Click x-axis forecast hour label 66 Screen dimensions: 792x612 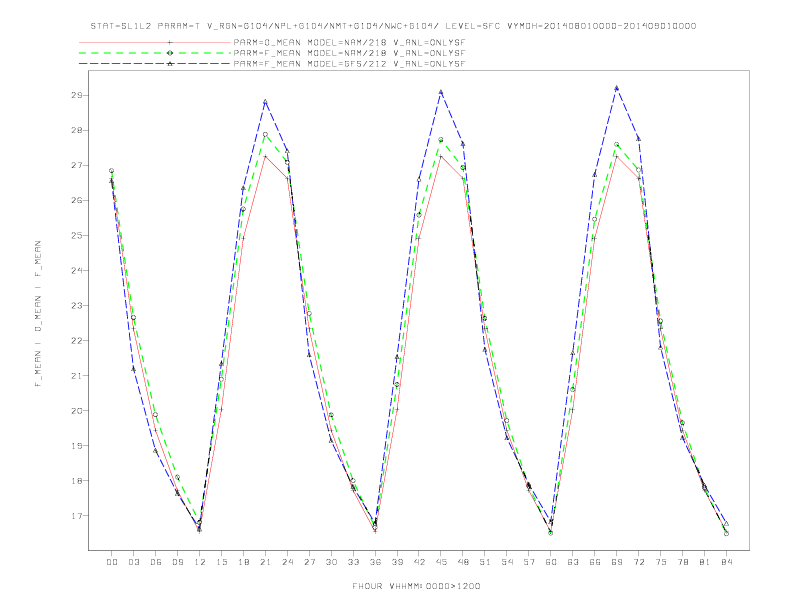point(595,562)
